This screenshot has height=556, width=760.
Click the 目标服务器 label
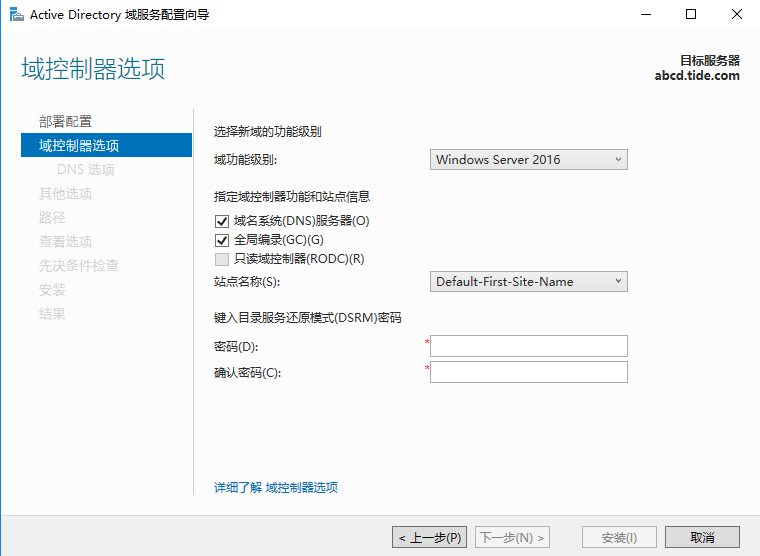710,61
